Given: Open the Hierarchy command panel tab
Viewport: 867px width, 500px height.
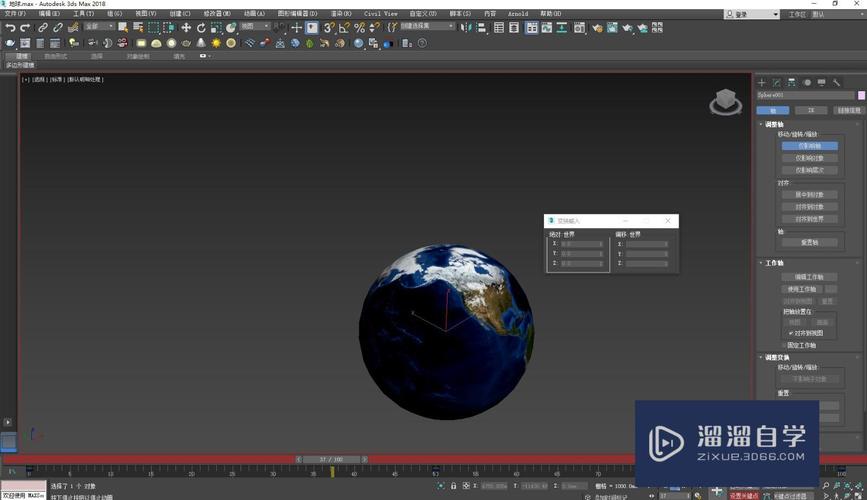Looking at the screenshot, I should click(792, 82).
